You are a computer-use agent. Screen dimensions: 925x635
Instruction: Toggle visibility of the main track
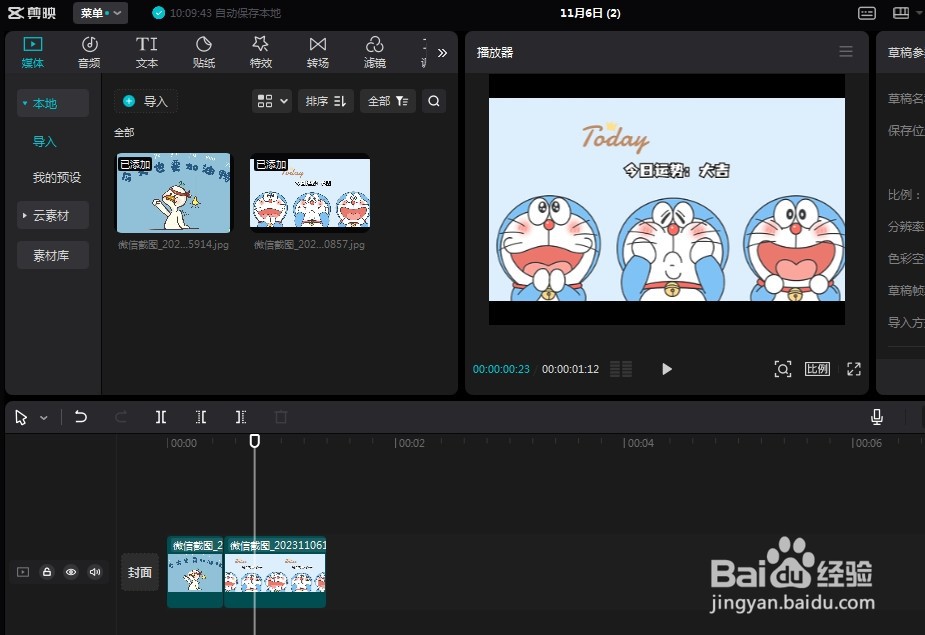71,572
